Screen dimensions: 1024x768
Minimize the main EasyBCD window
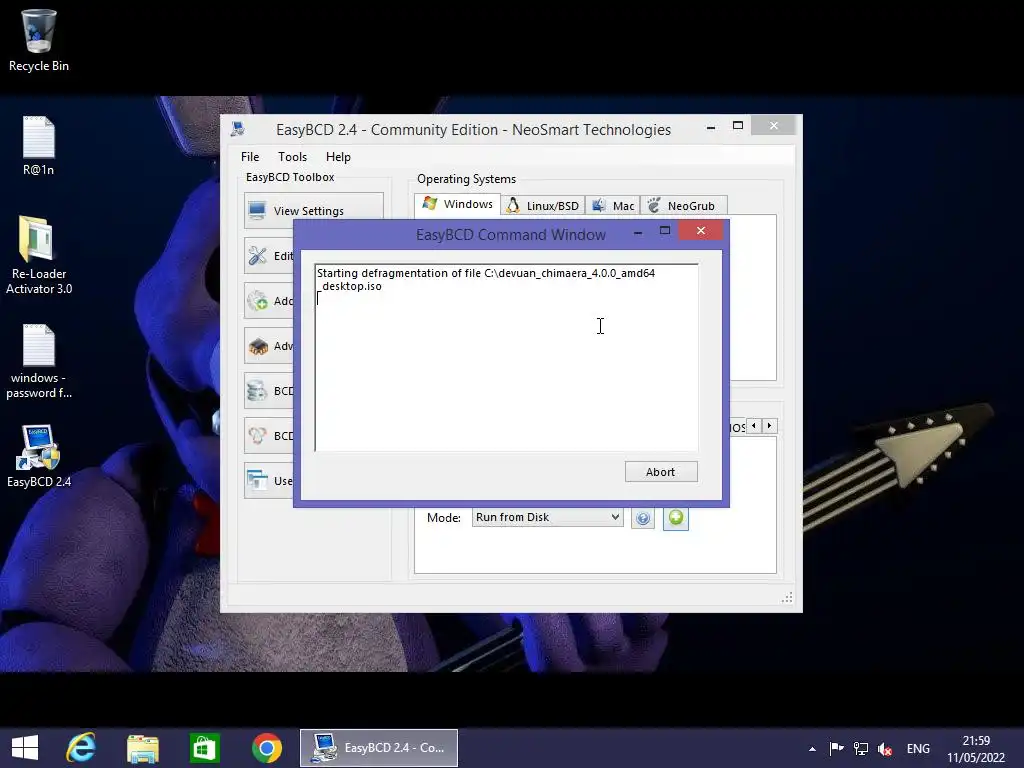(711, 127)
